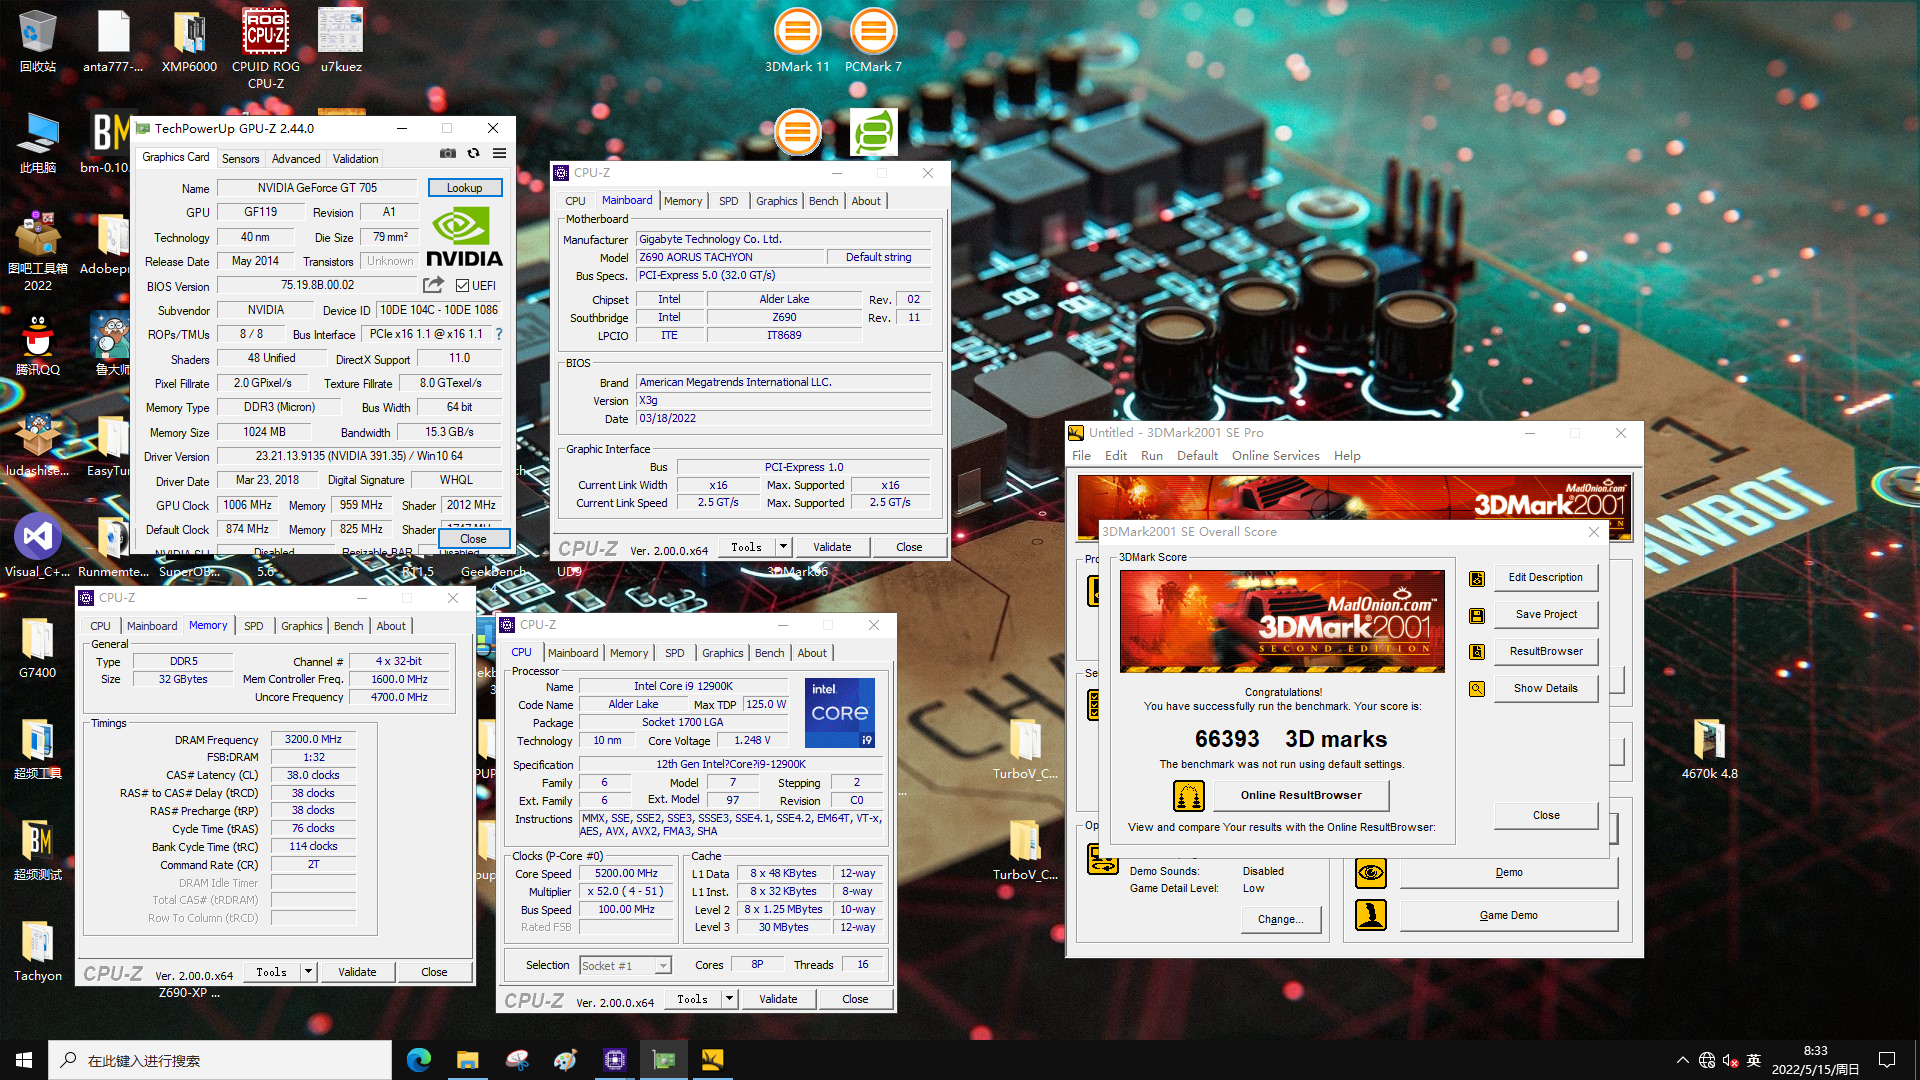
Task: Open the Validation tab in GPU-Z
Action: (x=355, y=159)
